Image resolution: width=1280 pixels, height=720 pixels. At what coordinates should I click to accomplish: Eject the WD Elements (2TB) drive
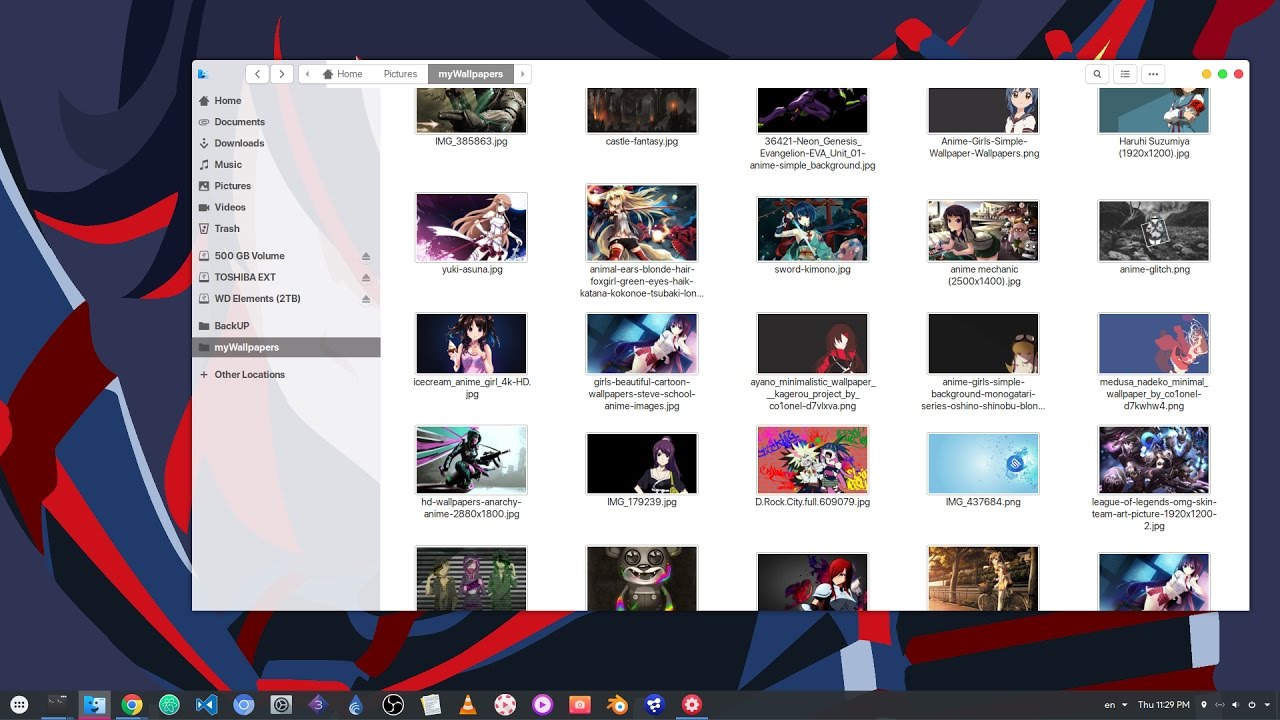(x=366, y=298)
